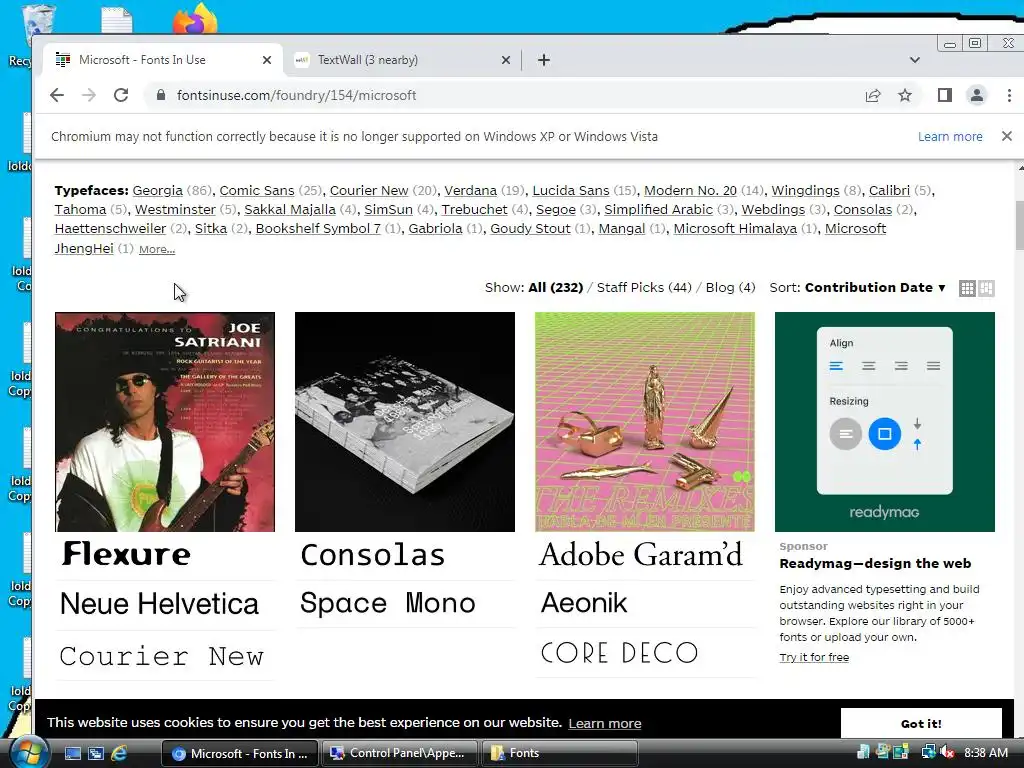This screenshot has height=768, width=1024.
Task: Open the tab search dropdown chevron
Action: coord(914,60)
